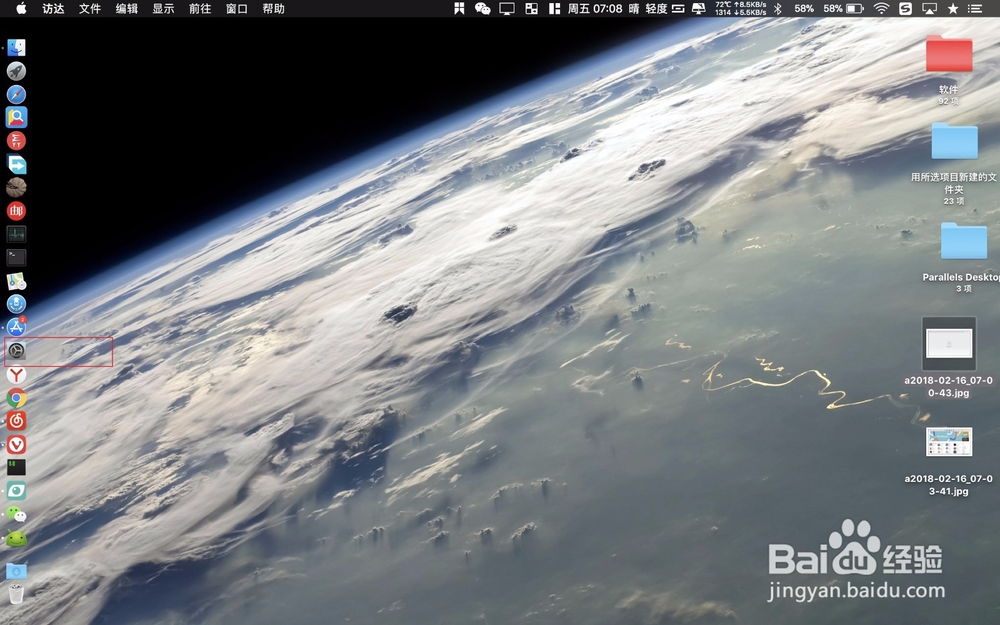
Task: Select the red 软件 folder on desktop
Action: (x=949, y=54)
